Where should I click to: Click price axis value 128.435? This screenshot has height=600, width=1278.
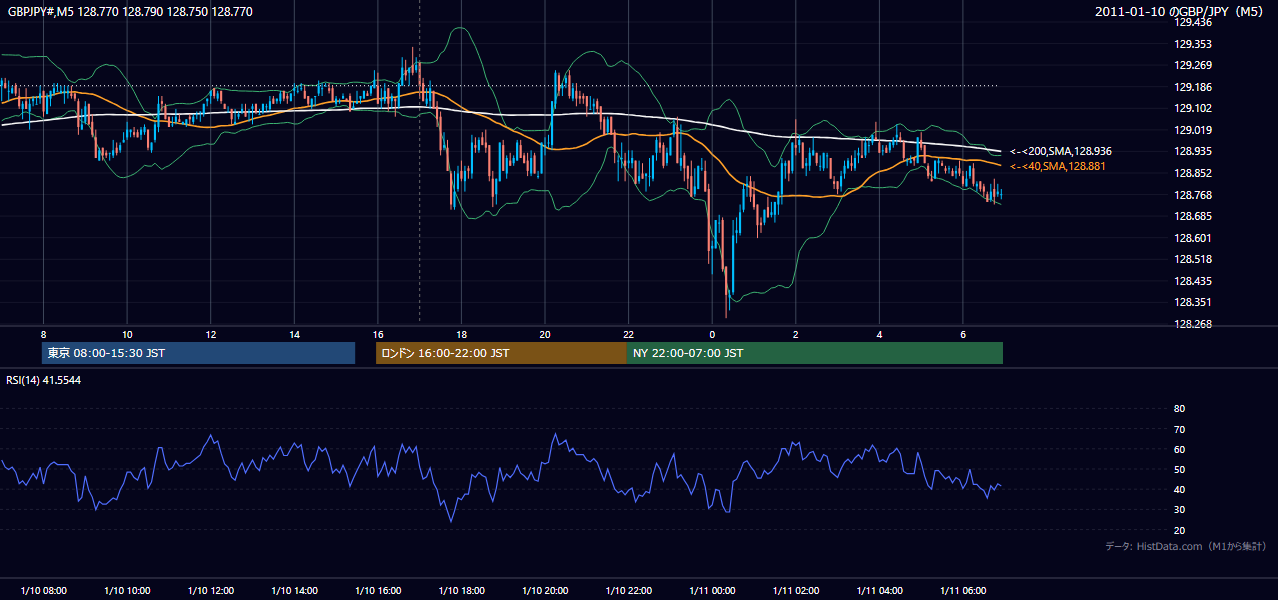[1194, 281]
